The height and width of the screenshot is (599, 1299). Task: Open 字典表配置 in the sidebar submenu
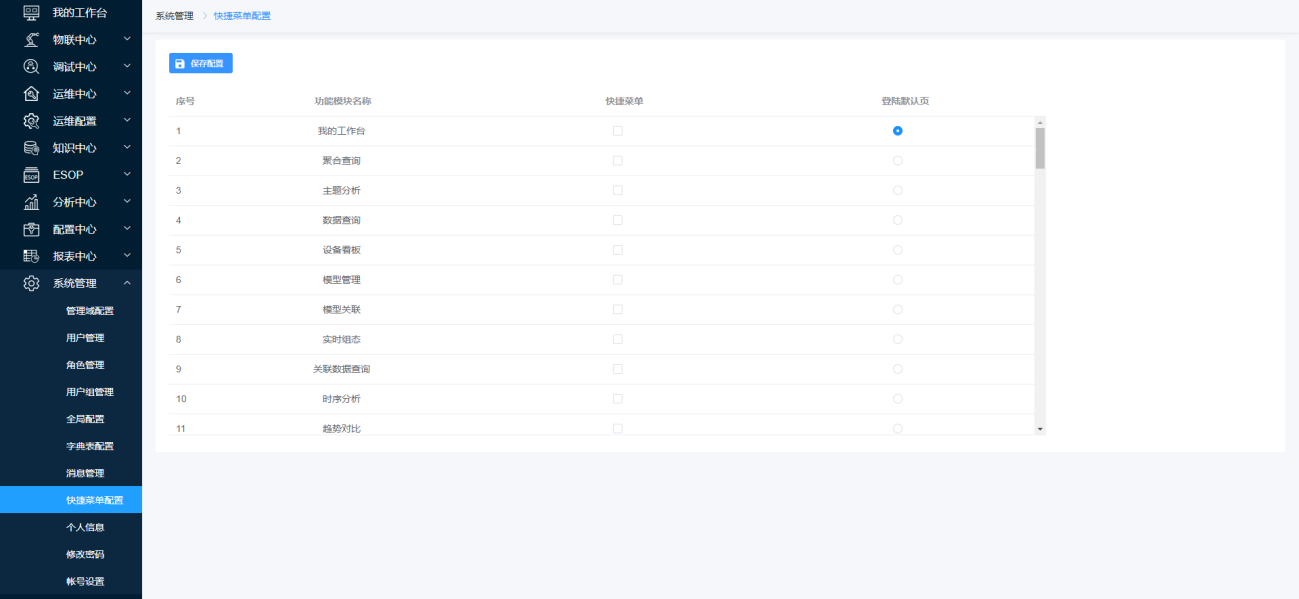point(89,446)
